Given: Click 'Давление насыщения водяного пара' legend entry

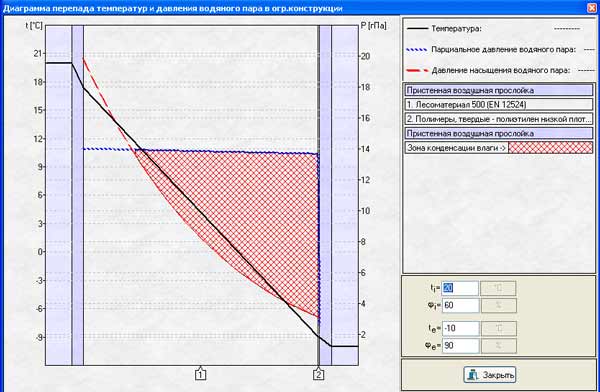Looking at the screenshot, I should pyautogui.click(x=501, y=70).
